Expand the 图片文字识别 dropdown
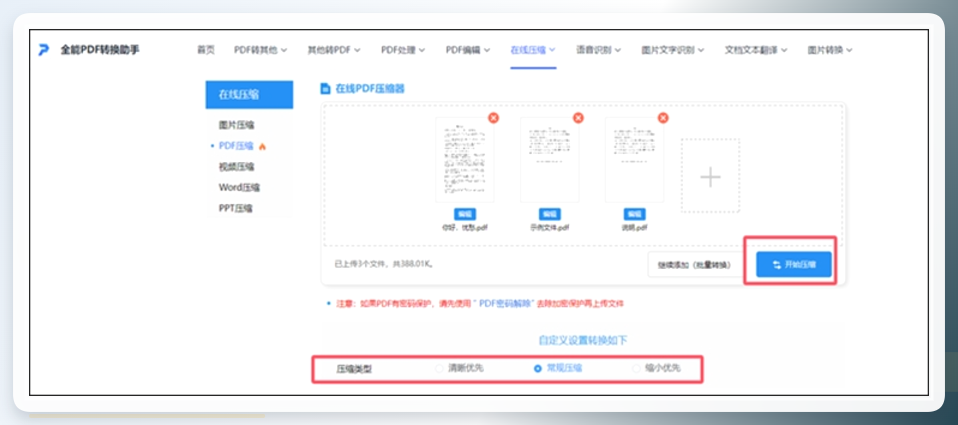 pos(673,50)
